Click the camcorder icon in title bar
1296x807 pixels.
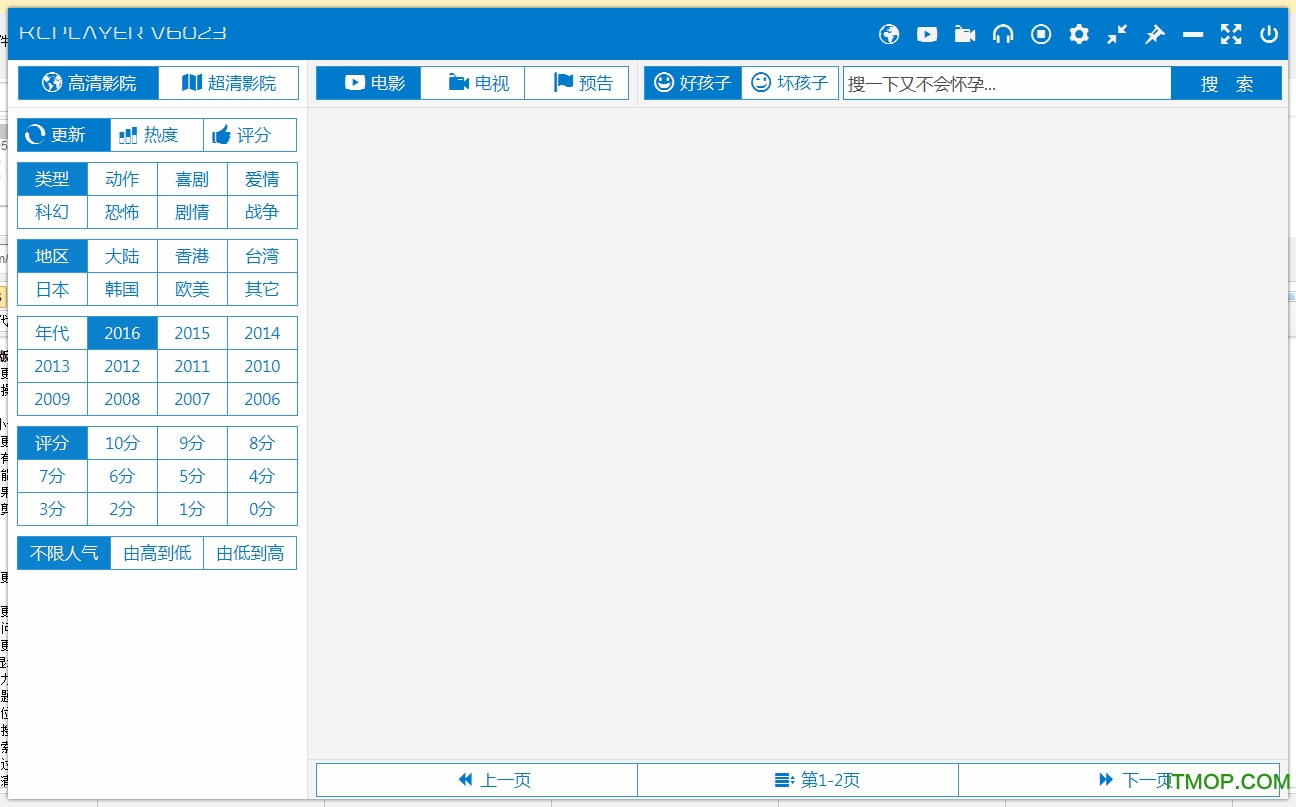tap(965, 34)
